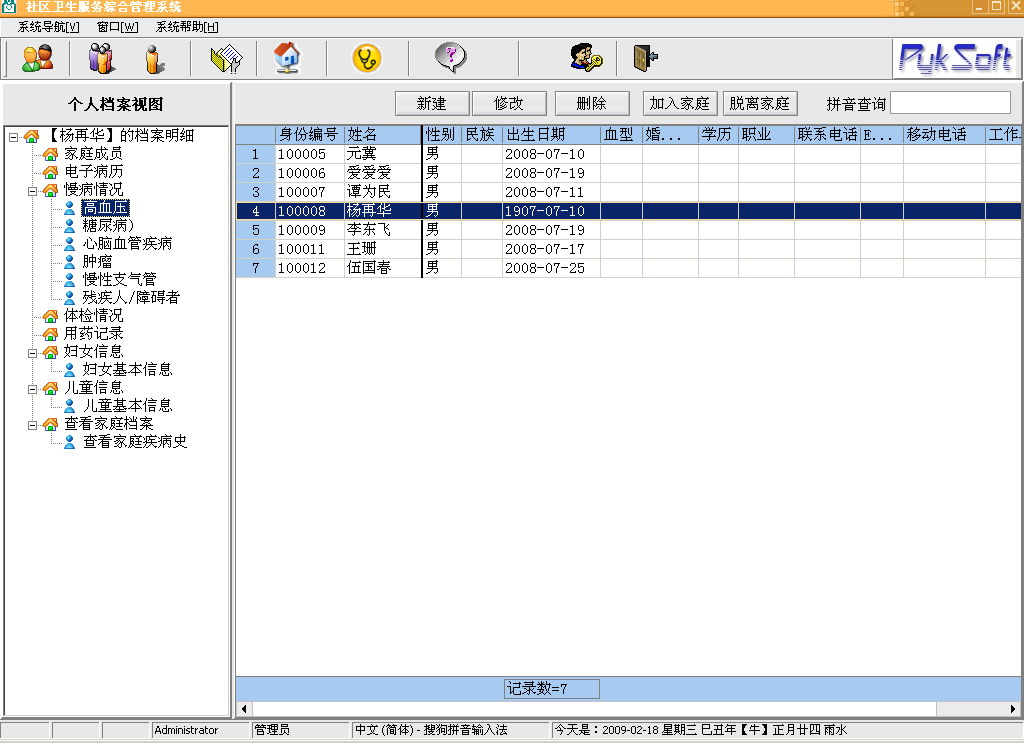
Task: Select 糖尿病 in the archive tree
Action: pos(108,226)
